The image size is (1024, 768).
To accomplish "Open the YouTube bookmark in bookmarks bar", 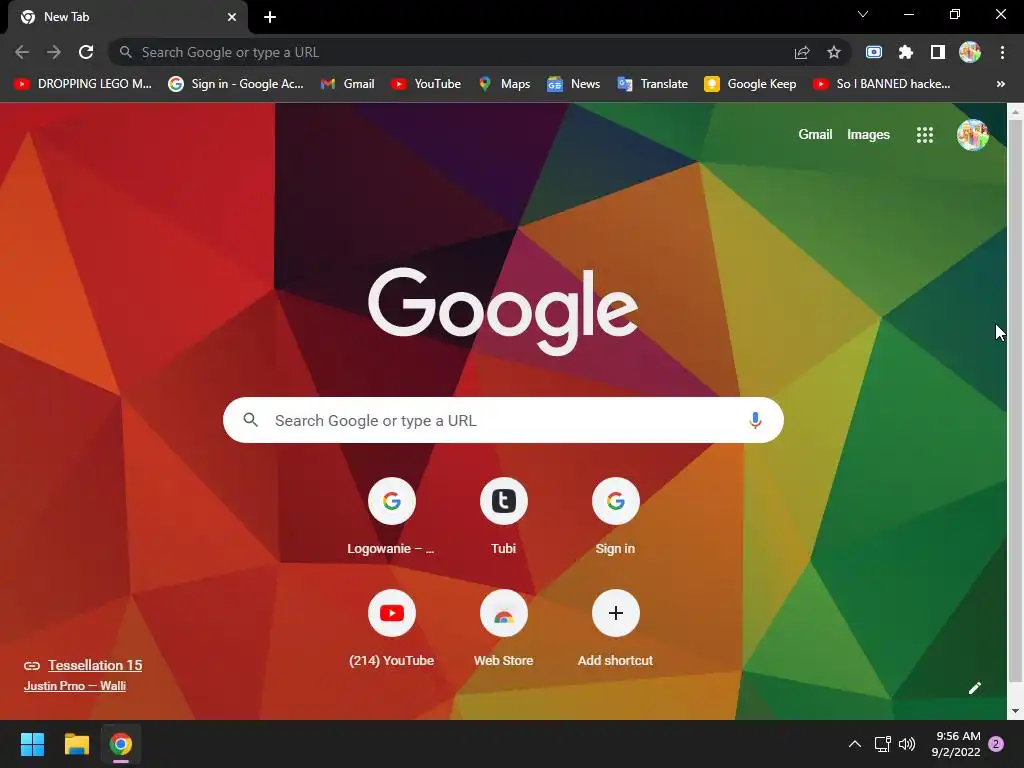I will (x=426, y=84).
